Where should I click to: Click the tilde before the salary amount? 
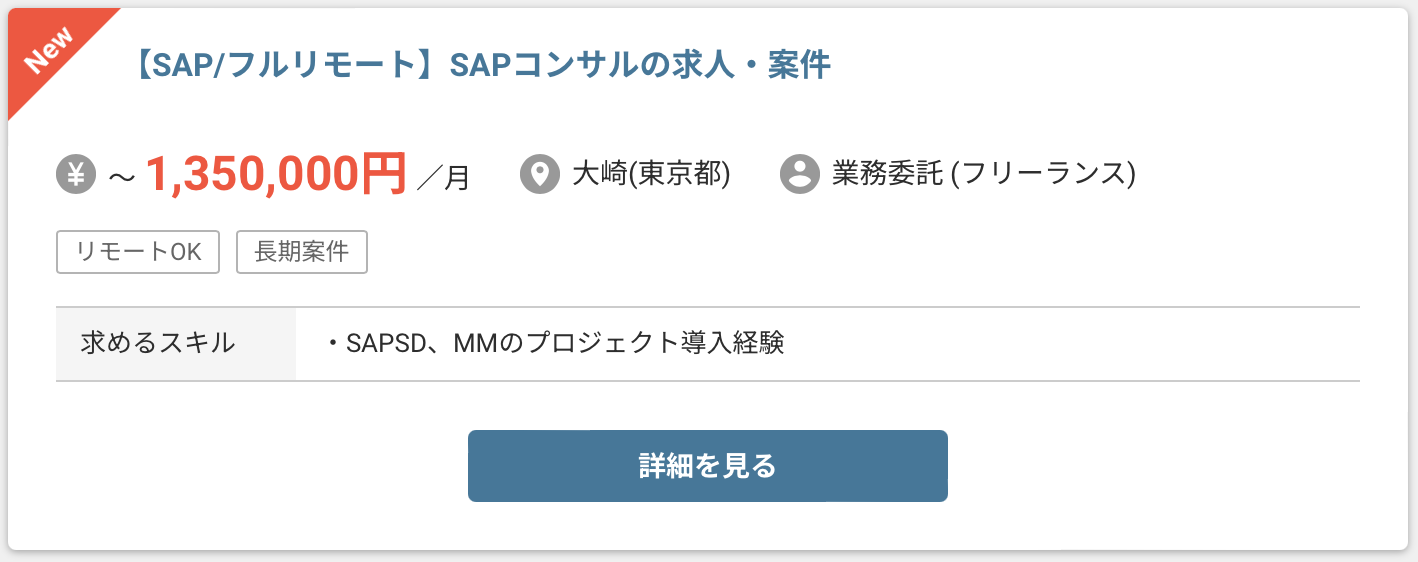coord(122,177)
